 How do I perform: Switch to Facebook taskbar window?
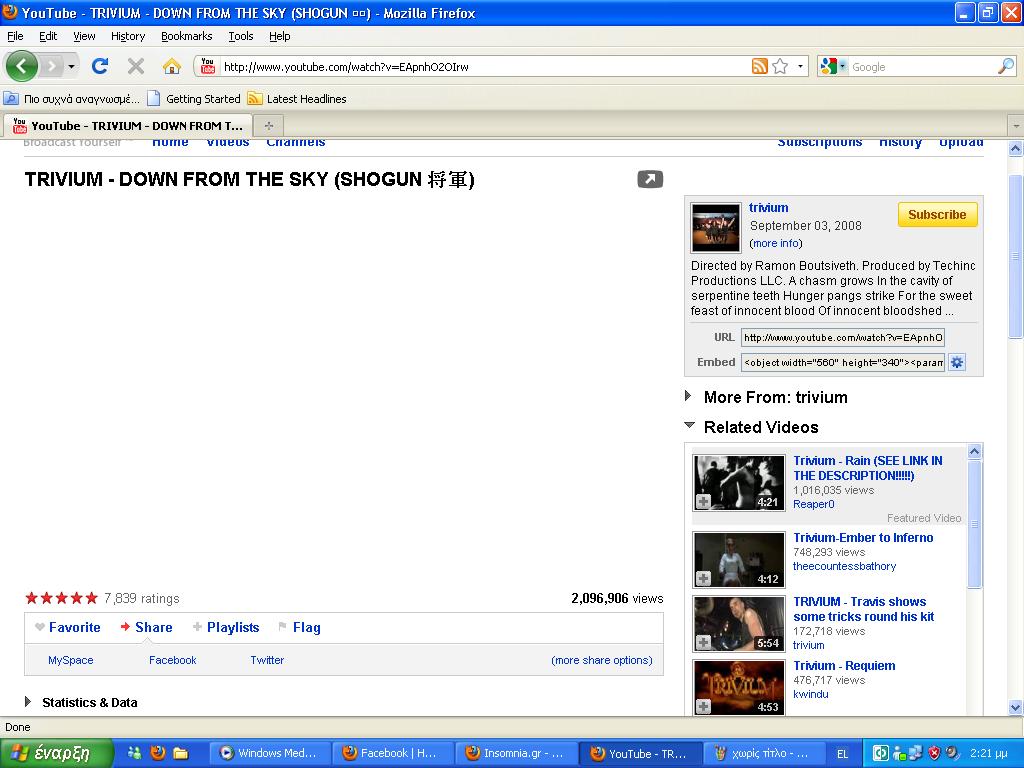pos(391,753)
